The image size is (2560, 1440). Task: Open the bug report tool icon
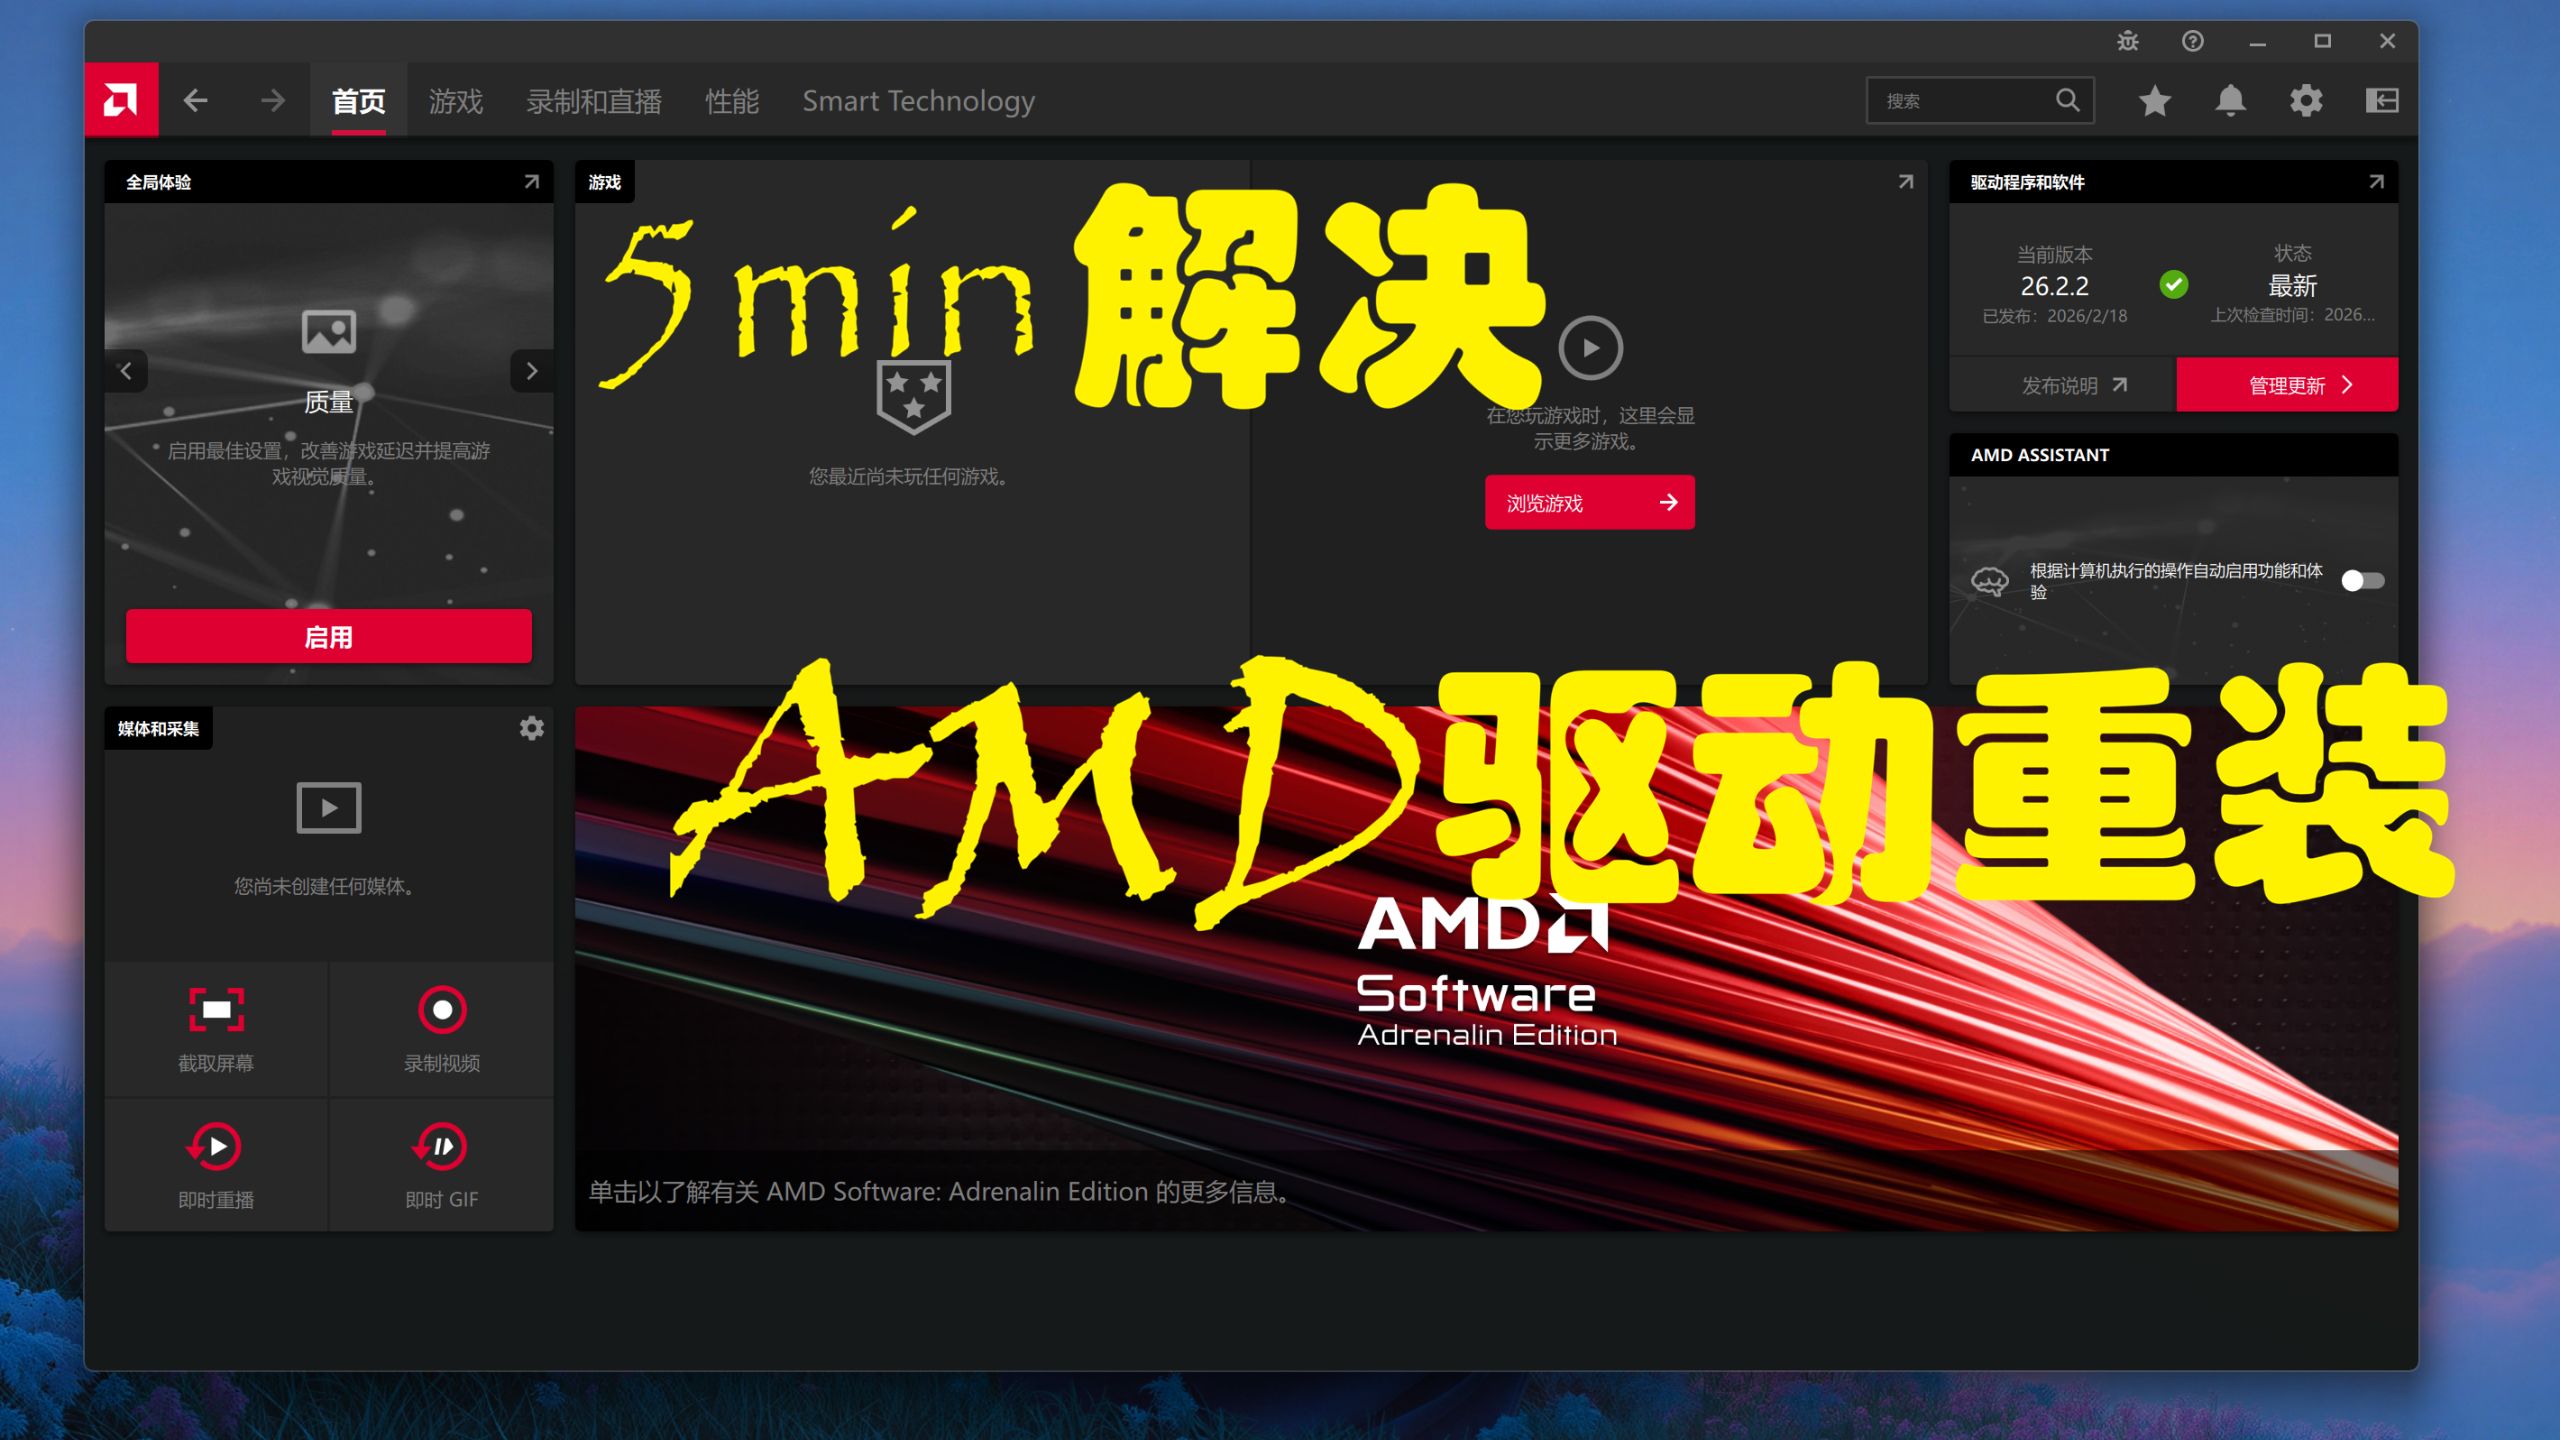pos(2128,41)
